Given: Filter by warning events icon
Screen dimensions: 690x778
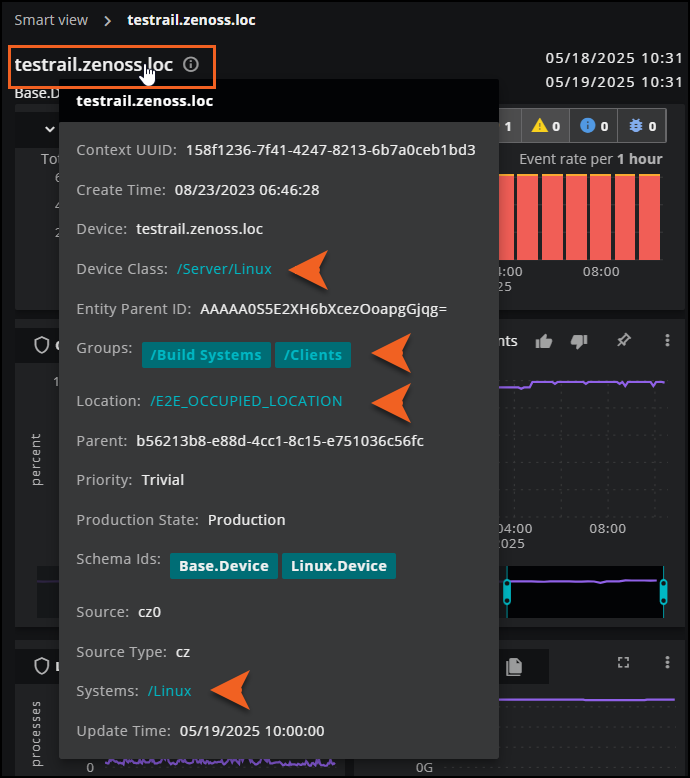Looking at the screenshot, I should (x=539, y=126).
